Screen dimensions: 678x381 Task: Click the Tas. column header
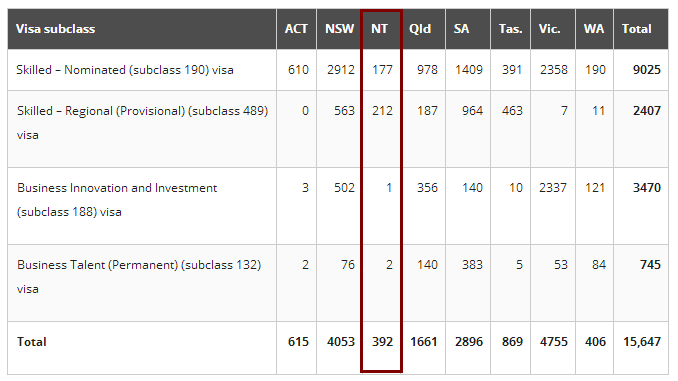[x=511, y=29]
